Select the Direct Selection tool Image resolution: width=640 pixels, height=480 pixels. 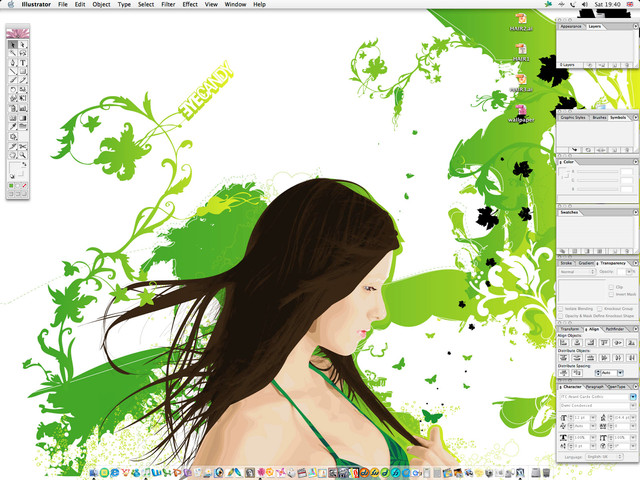[23, 44]
